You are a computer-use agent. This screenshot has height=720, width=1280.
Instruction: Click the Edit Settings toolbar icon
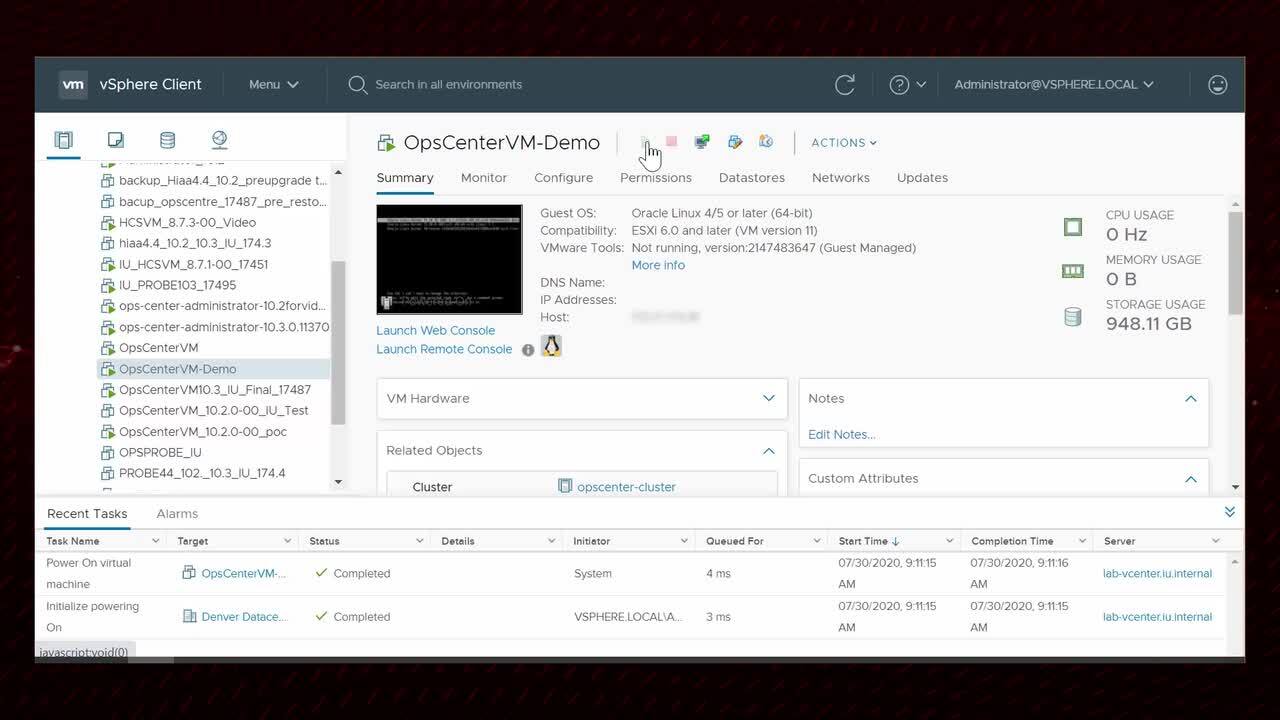[735, 142]
